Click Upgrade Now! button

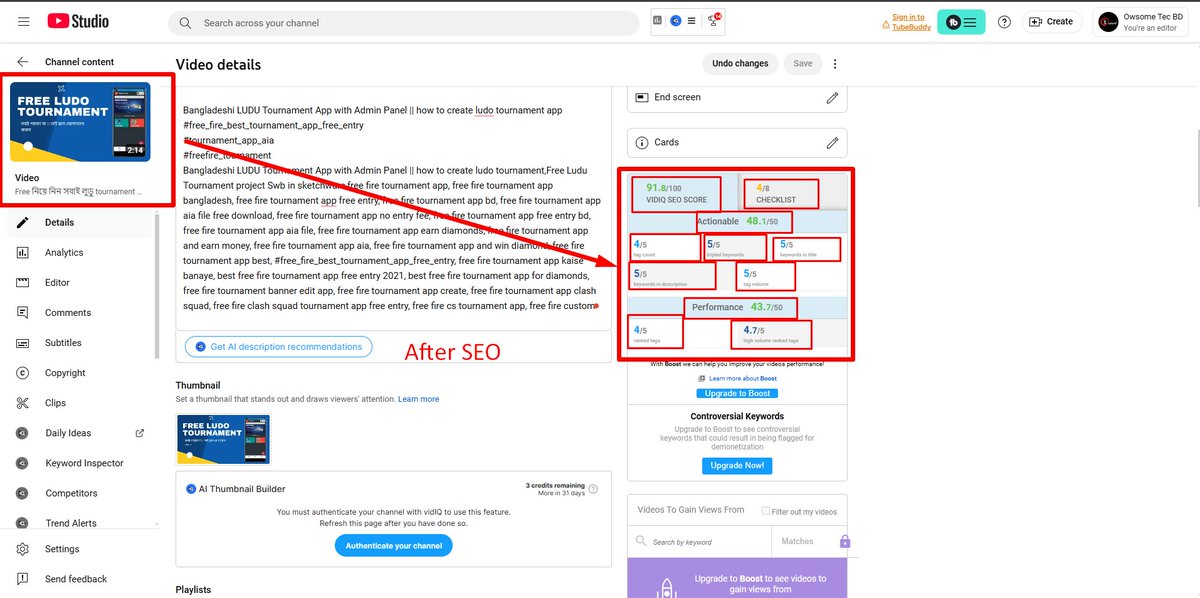(737, 466)
